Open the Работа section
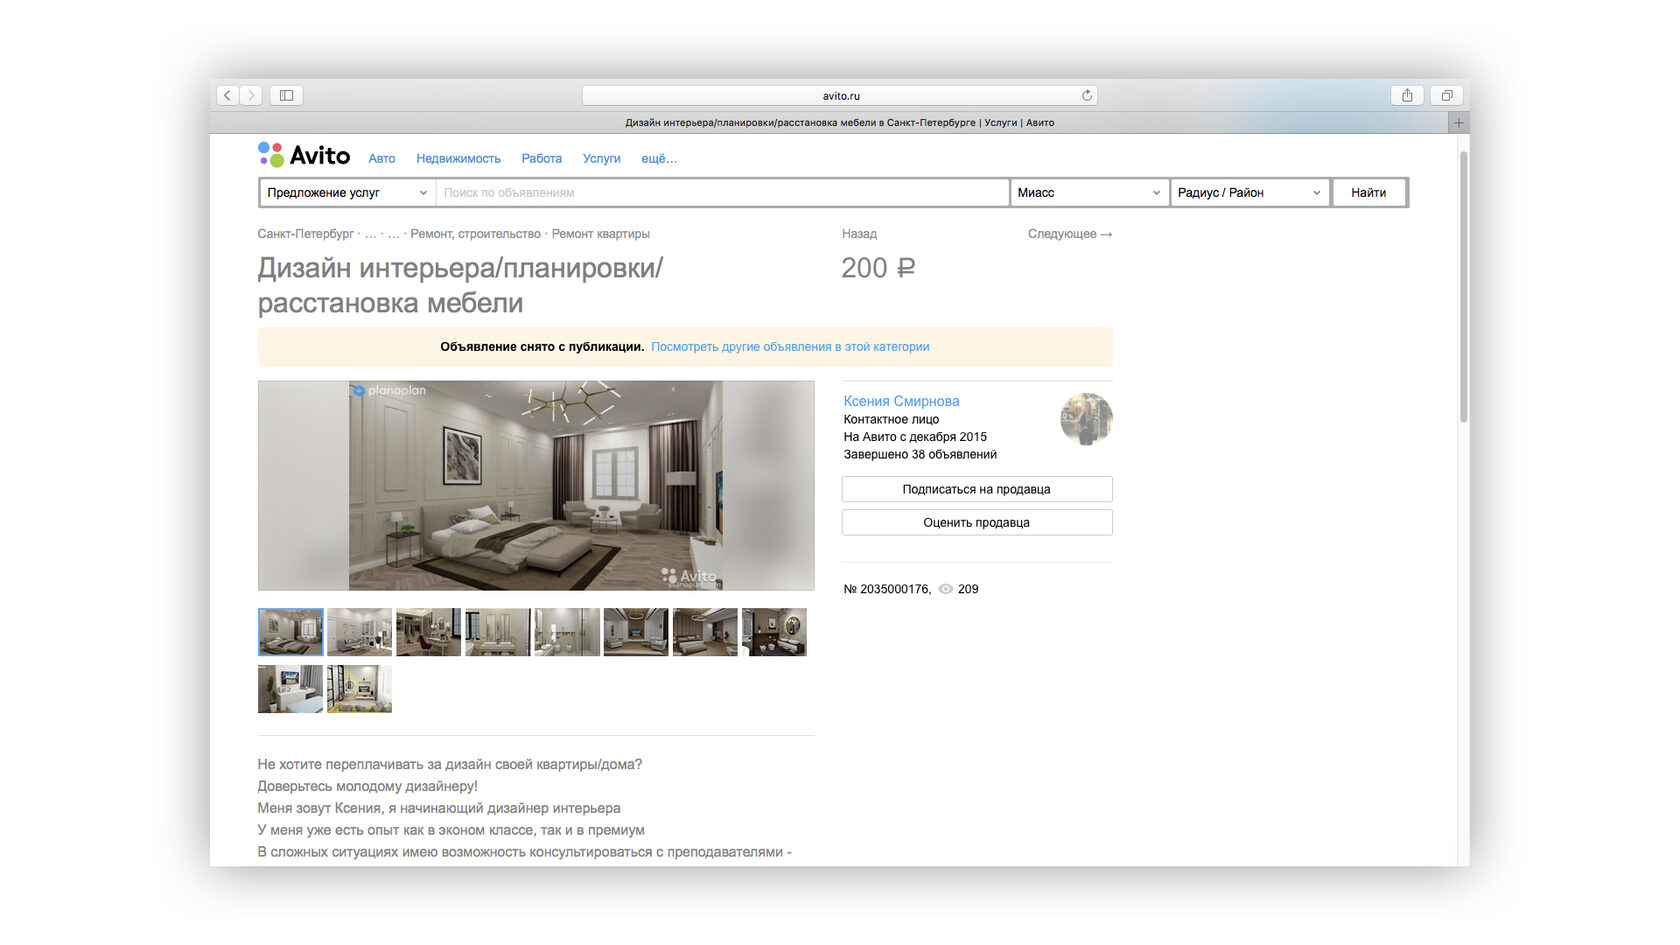Viewport: 1680px width, 945px height. (x=541, y=158)
